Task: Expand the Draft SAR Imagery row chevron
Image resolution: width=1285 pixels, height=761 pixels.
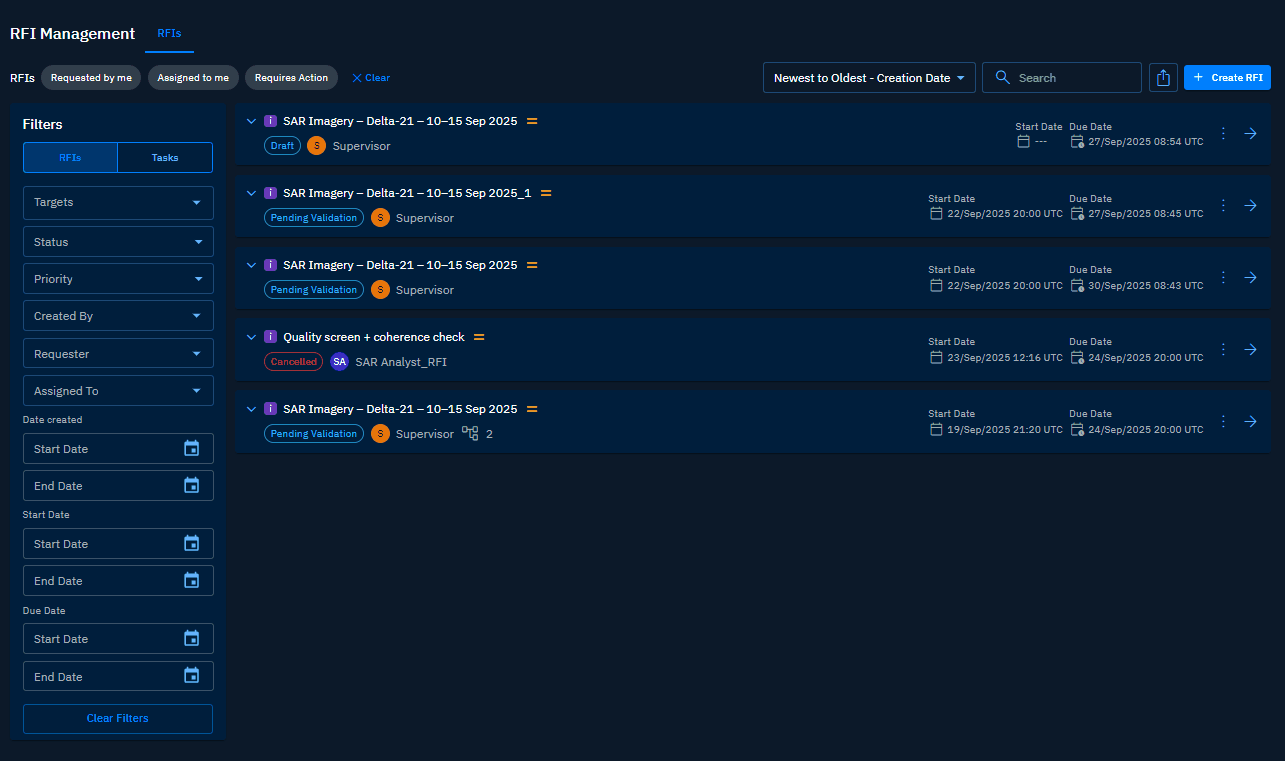Action: coord(251,121)
